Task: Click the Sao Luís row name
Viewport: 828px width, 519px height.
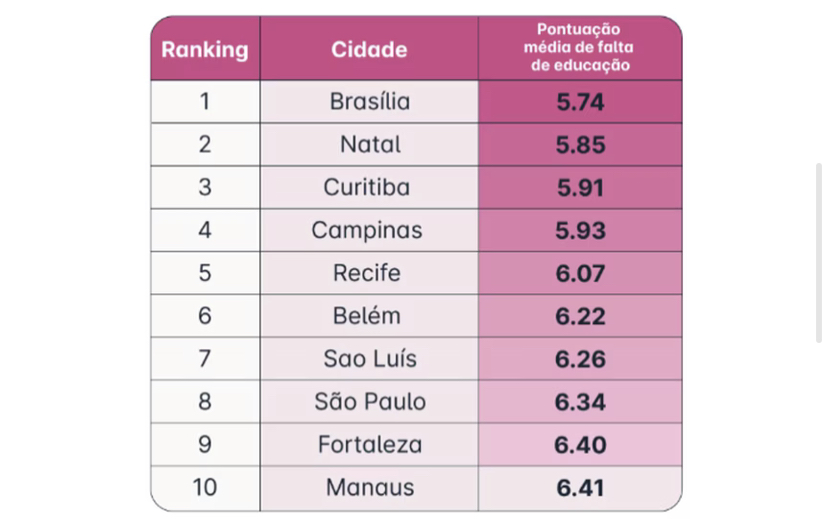Action: [x=369, y=359]
